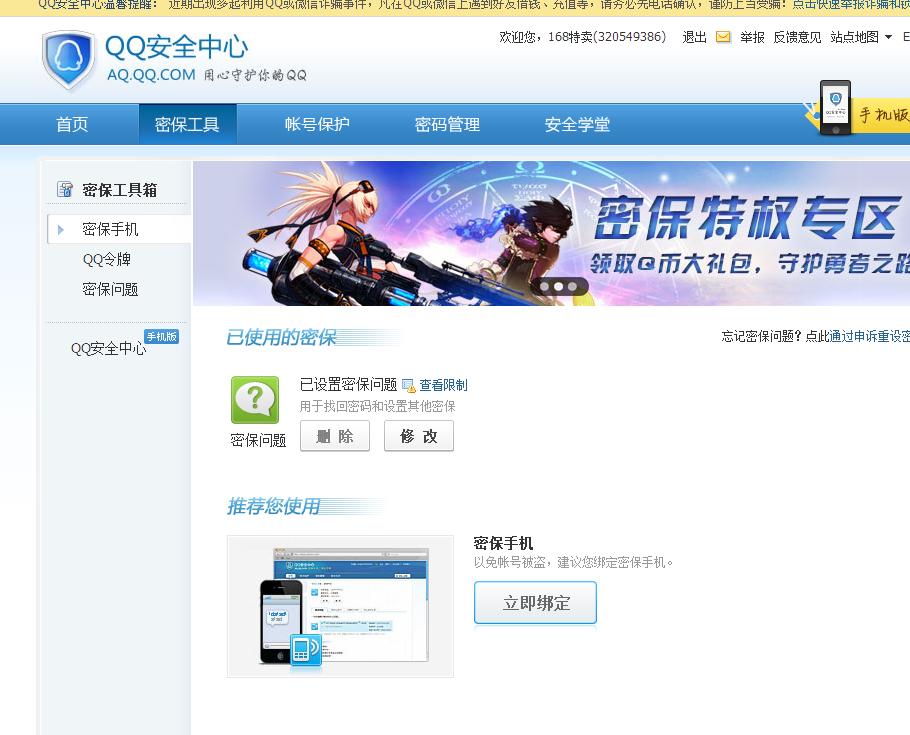Open the 帐号保护 navigation tab
The width and height of the screenshot is (910, 735).
(317, 124)
